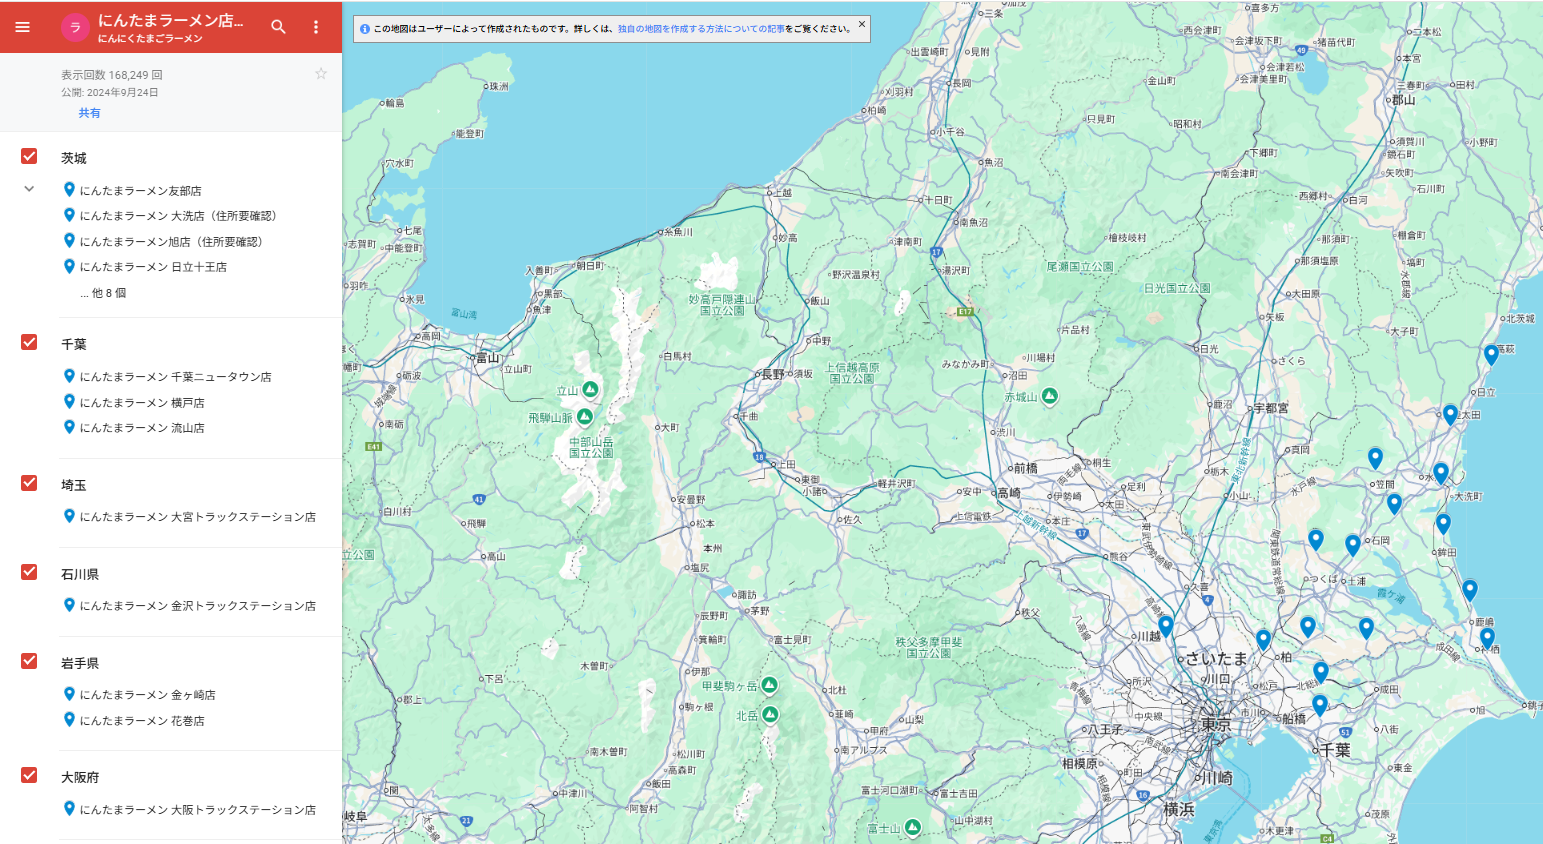The width and height of the screenshot is (1543, 844).
Task: Click pin icon of にんたまラーメン 横戸店
Action: 69,401
